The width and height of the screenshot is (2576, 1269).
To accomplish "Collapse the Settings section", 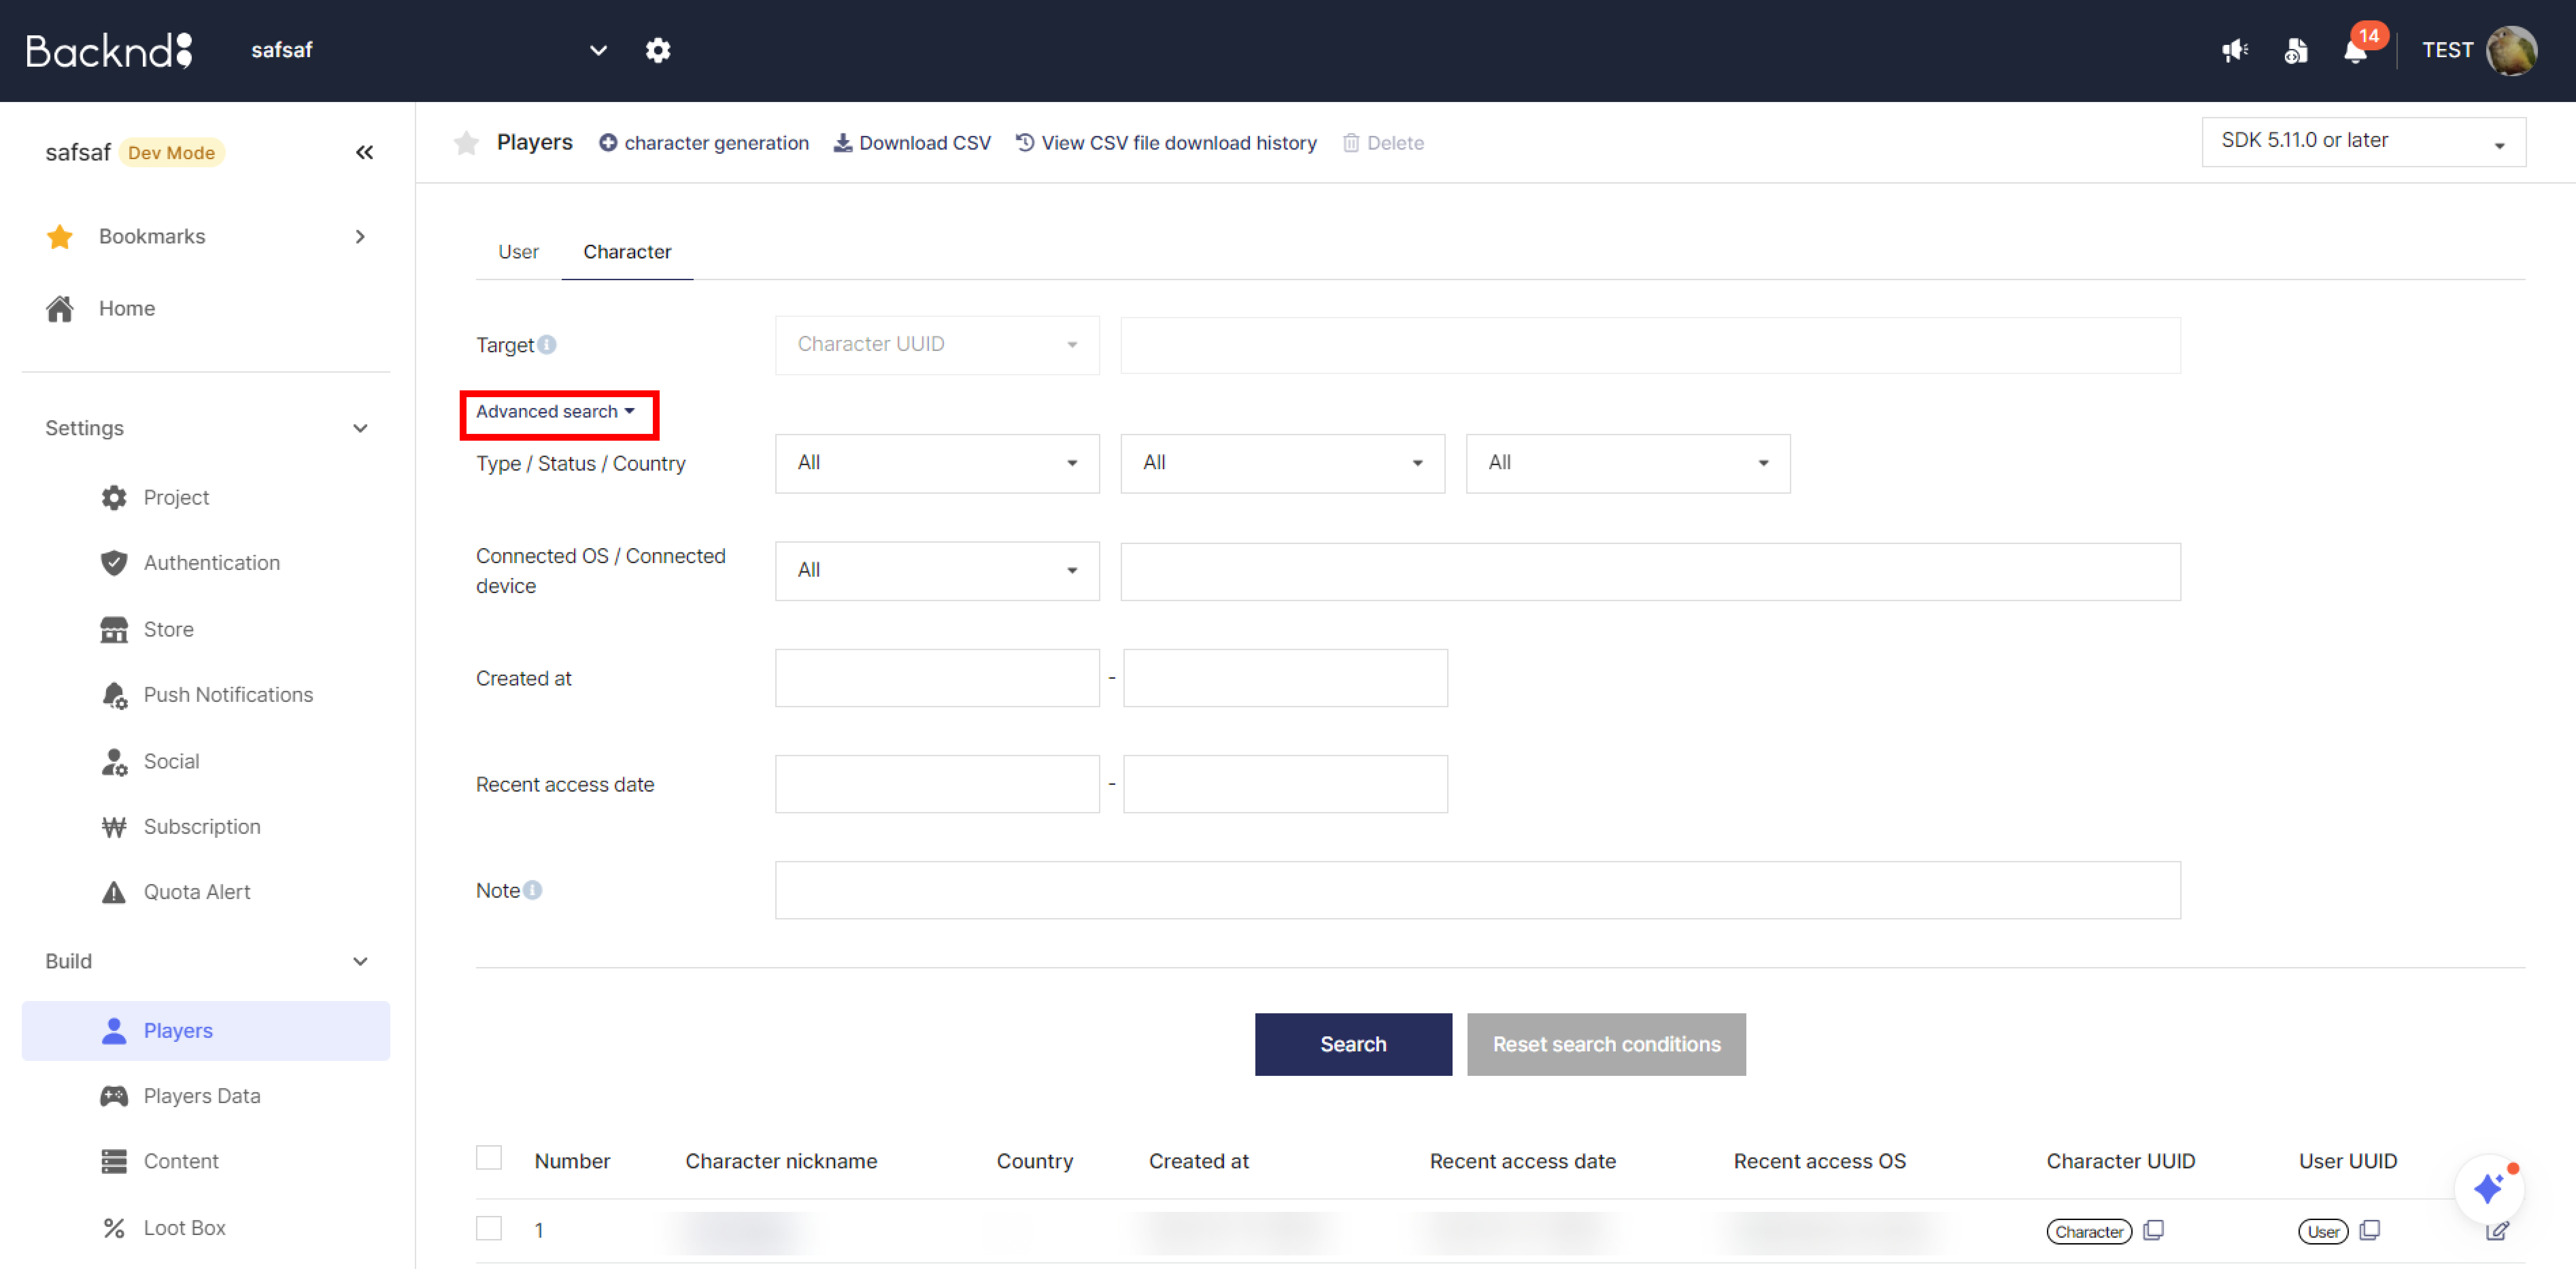I will [206, 428].
